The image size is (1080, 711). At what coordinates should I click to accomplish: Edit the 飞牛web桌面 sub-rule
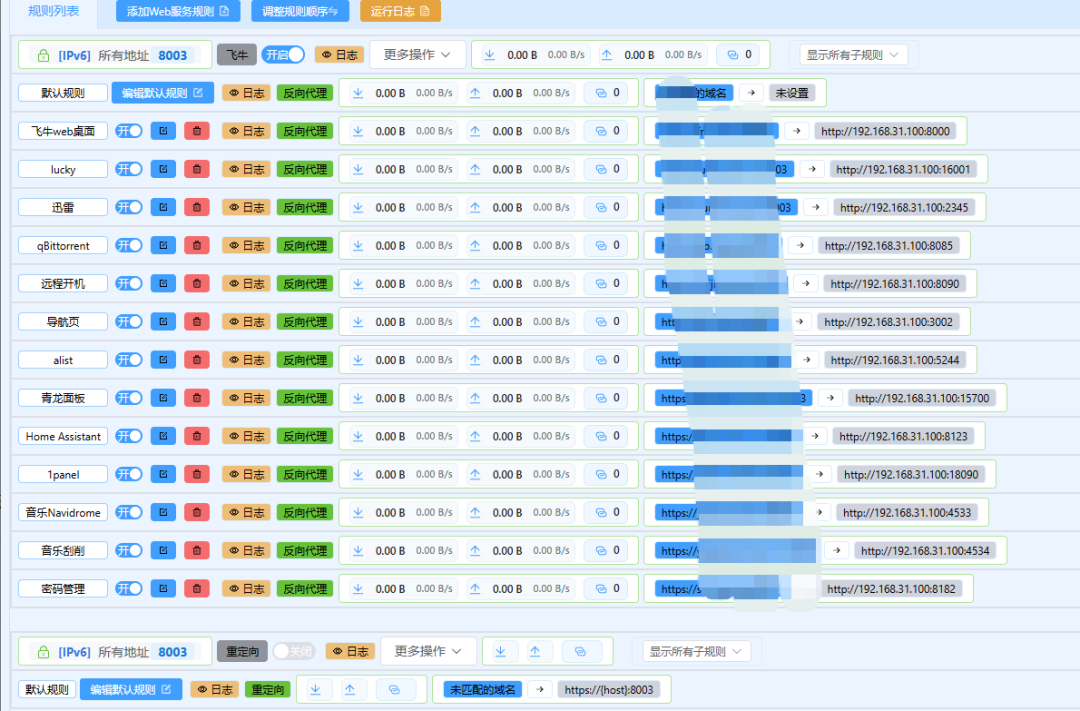point(163,131)
